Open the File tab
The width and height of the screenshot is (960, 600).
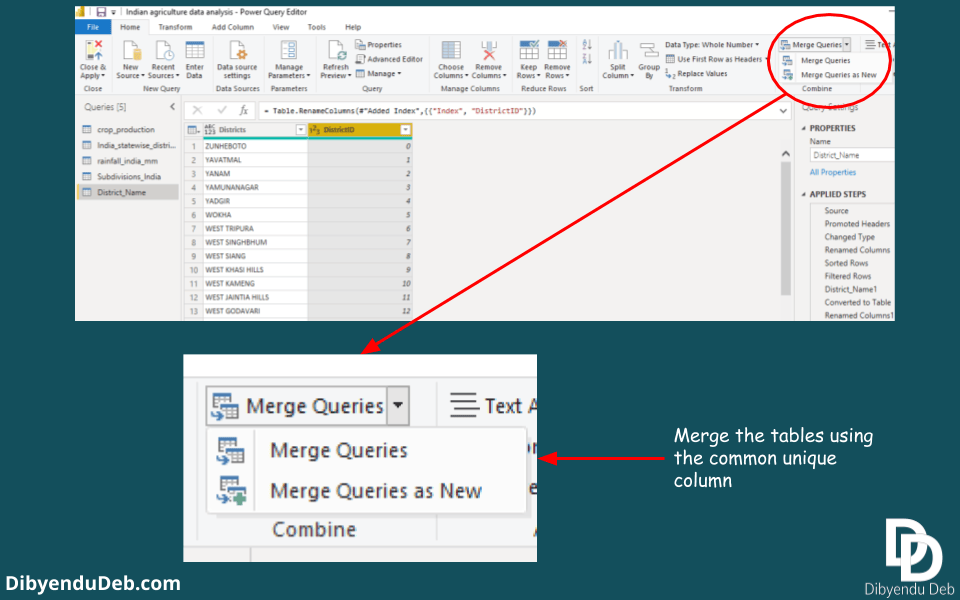click(93, 27)
